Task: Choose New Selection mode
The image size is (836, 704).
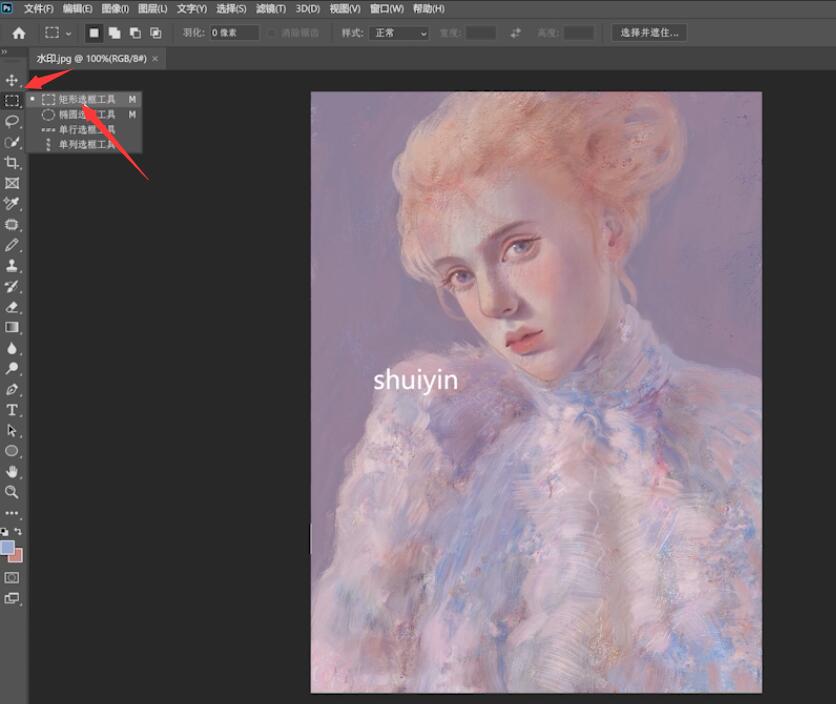Action: click(x=94, y=33)
